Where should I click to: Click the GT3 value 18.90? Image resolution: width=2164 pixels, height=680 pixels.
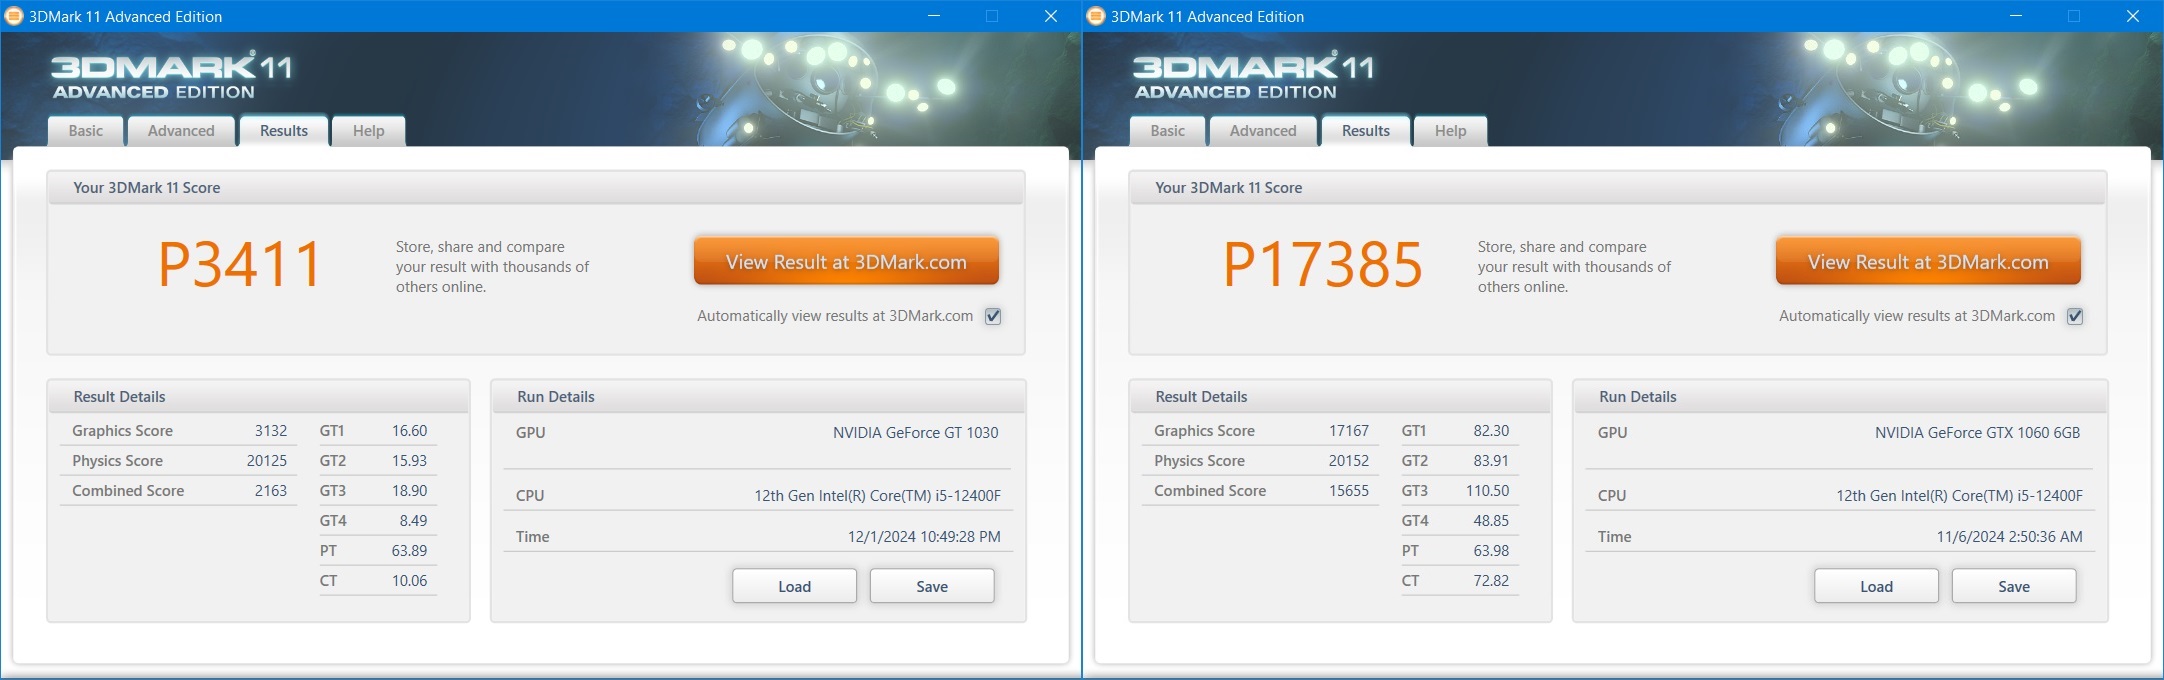pyautogui.click(x=409, y=491)
